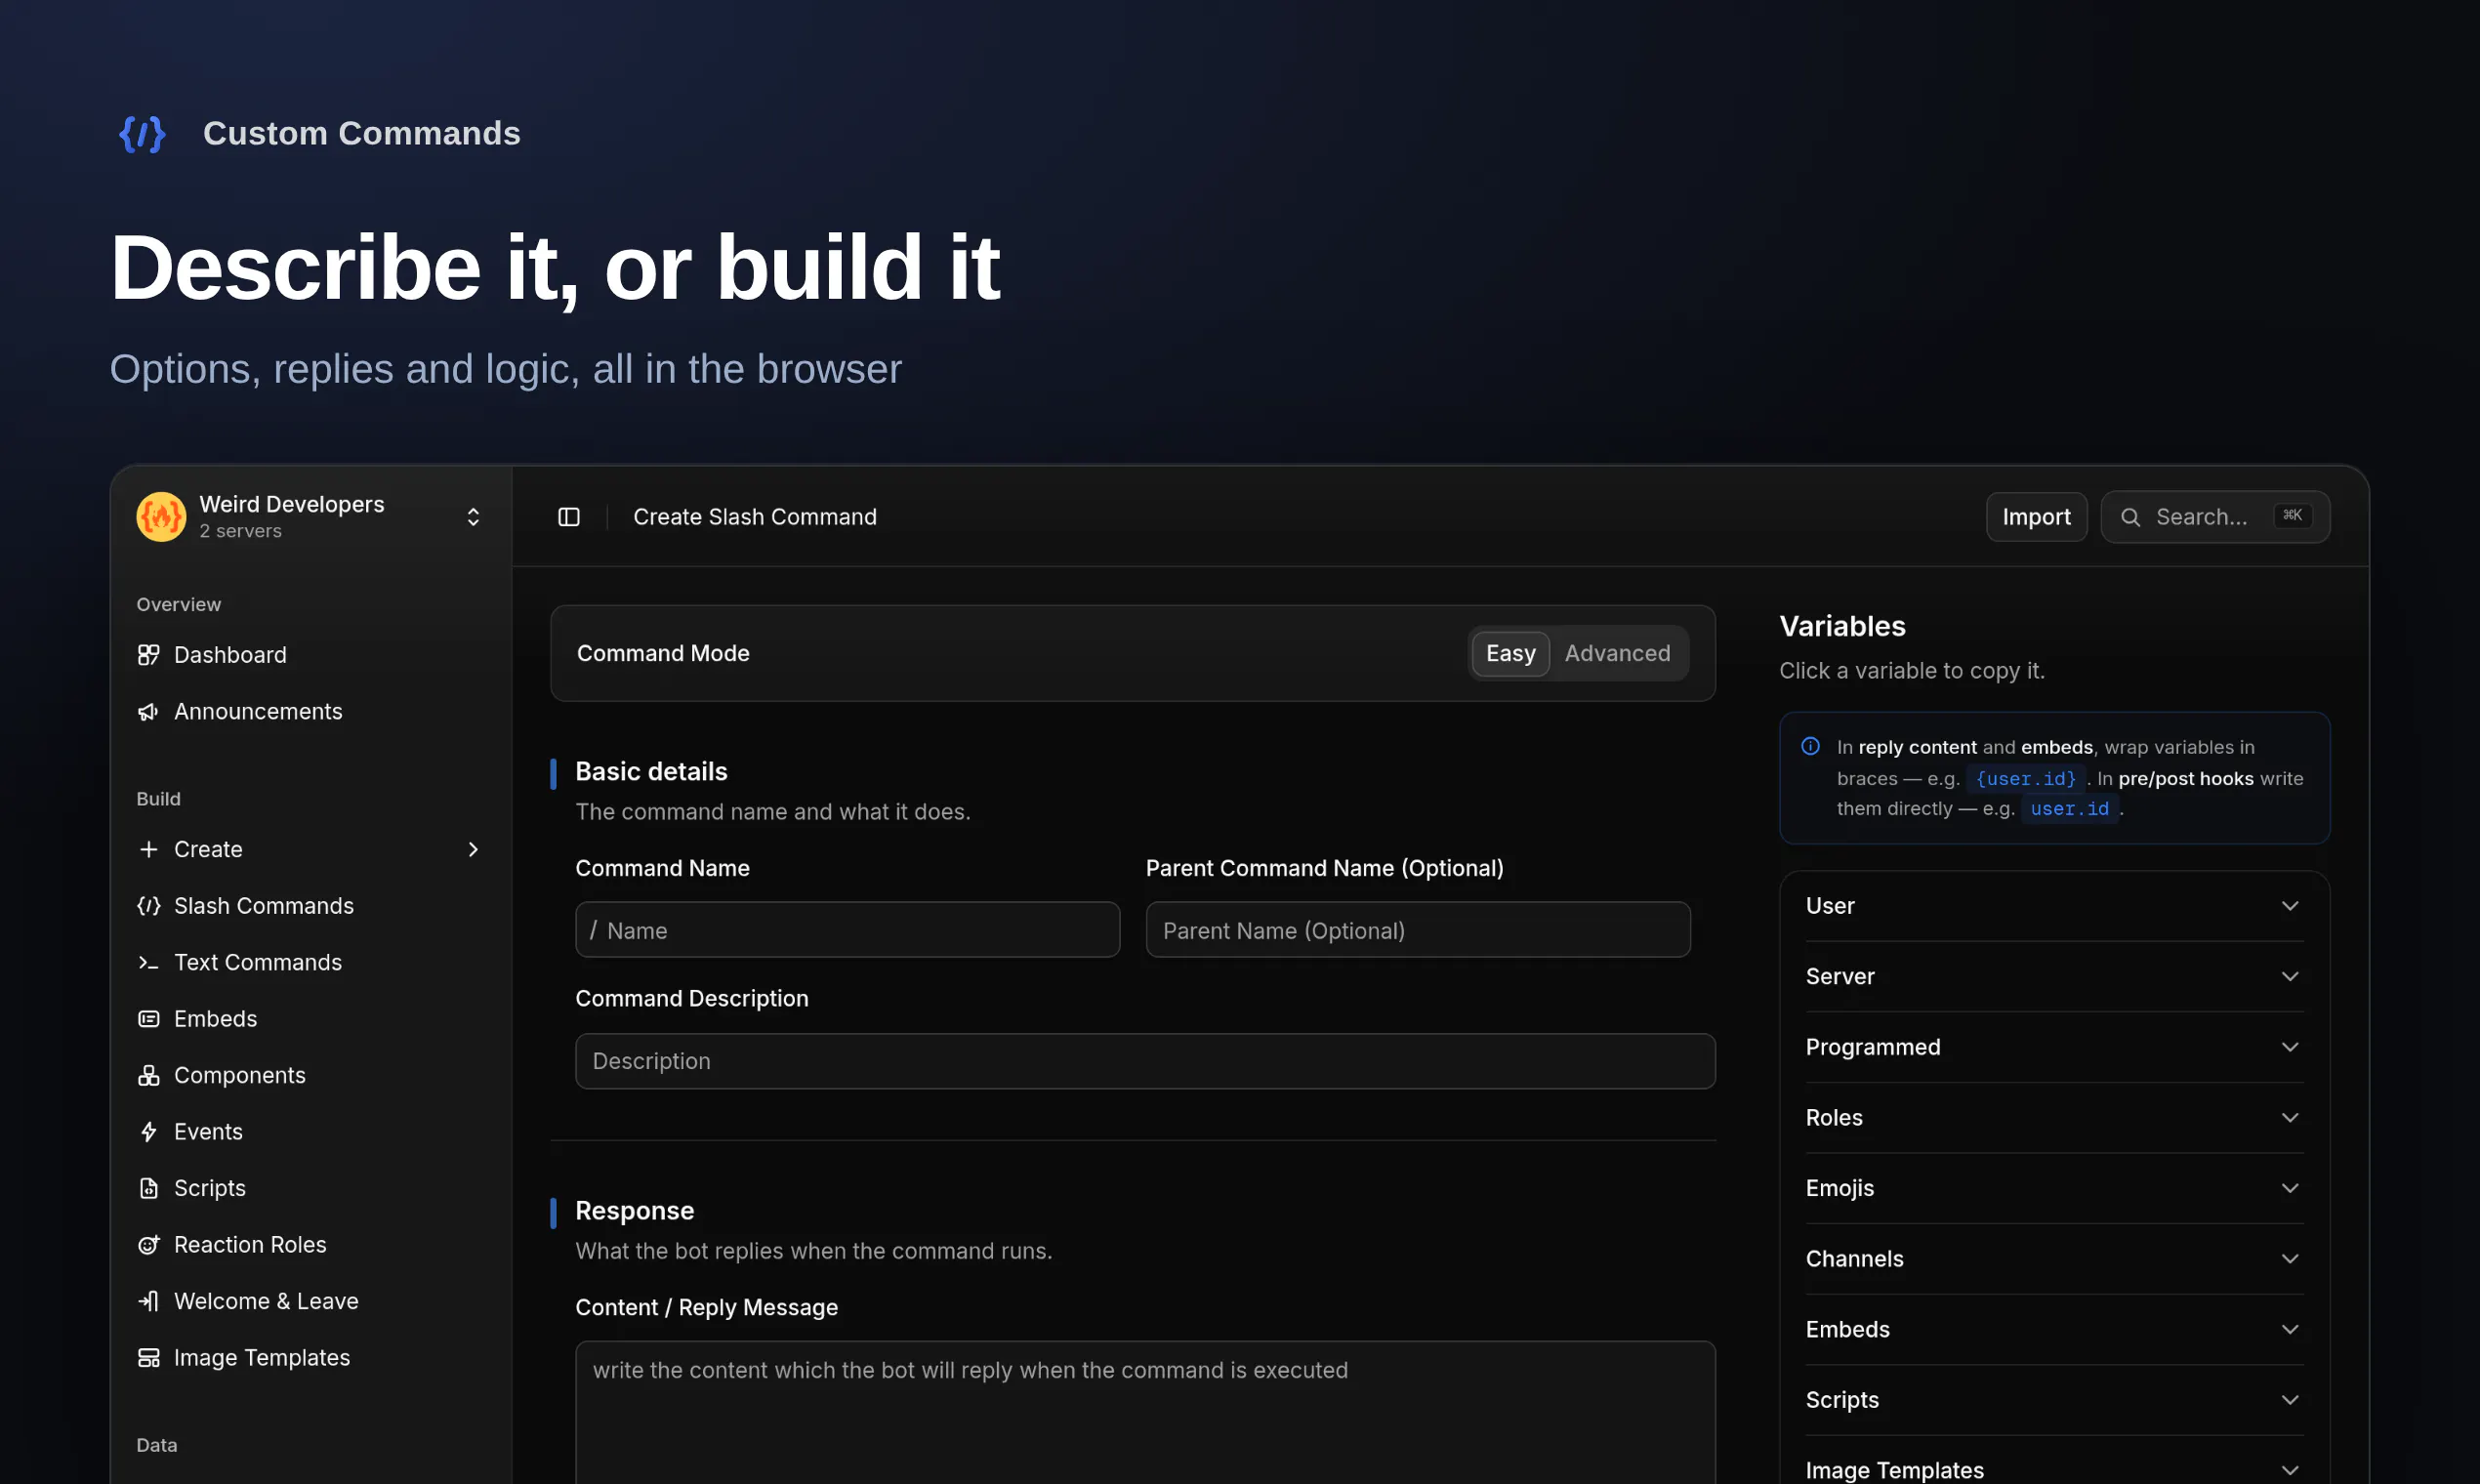Click the '2 servers' text under Weird Developers
Screen dimensions: 2480x1484
240,531
